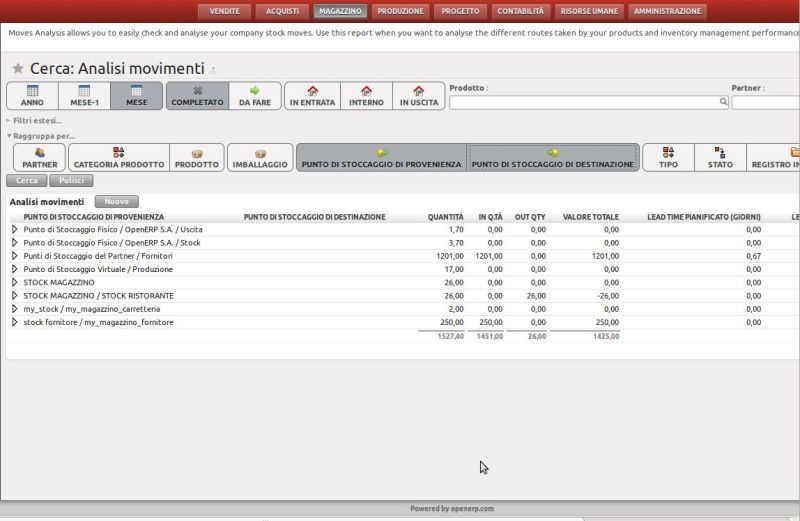This screenshot has height=521, width=800.
Task: Click the -26,00 total value cell
Action: coord(608,296)
